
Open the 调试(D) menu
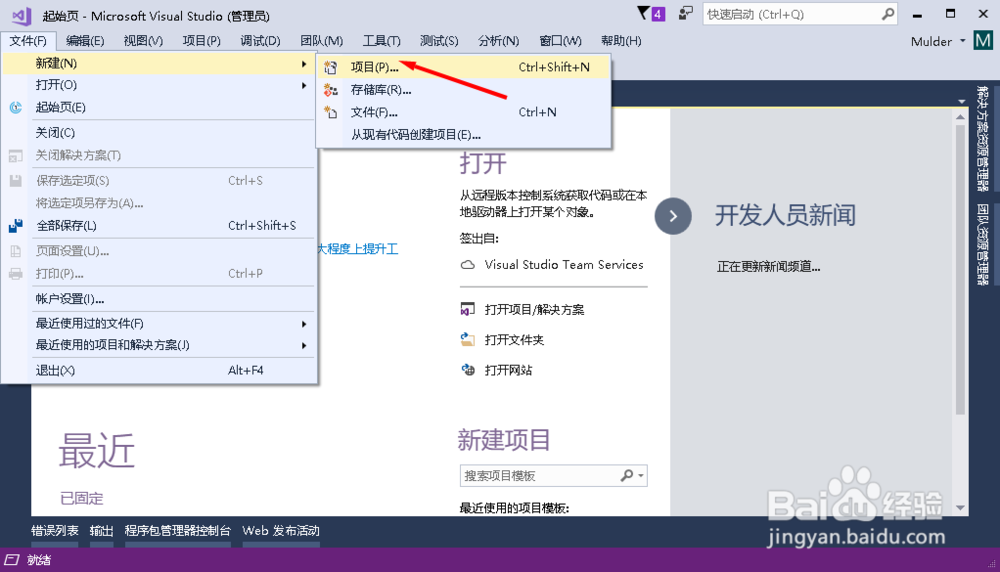click(260, 41)
